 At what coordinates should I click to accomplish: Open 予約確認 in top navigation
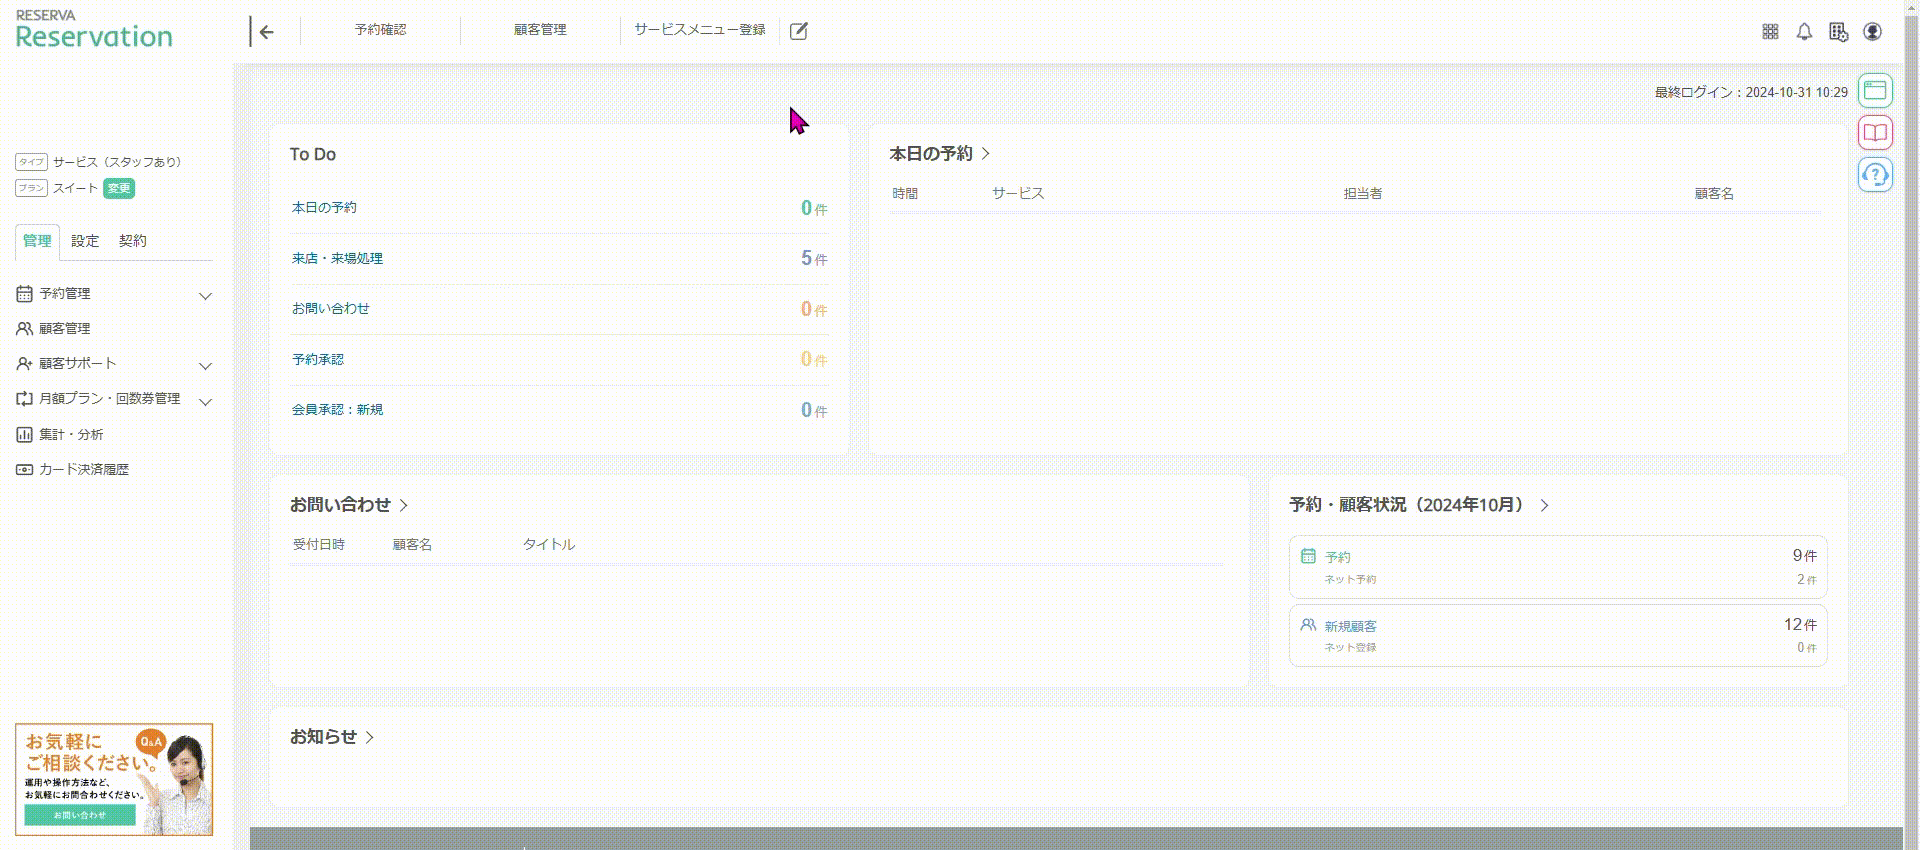(x=380, y=30)
